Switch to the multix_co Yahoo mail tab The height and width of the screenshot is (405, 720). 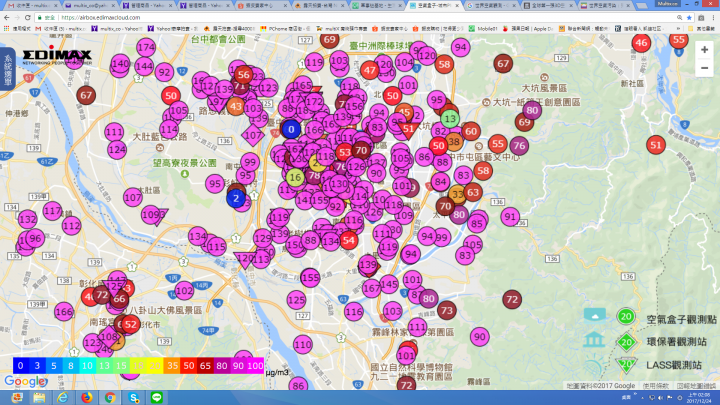(90, 6)
